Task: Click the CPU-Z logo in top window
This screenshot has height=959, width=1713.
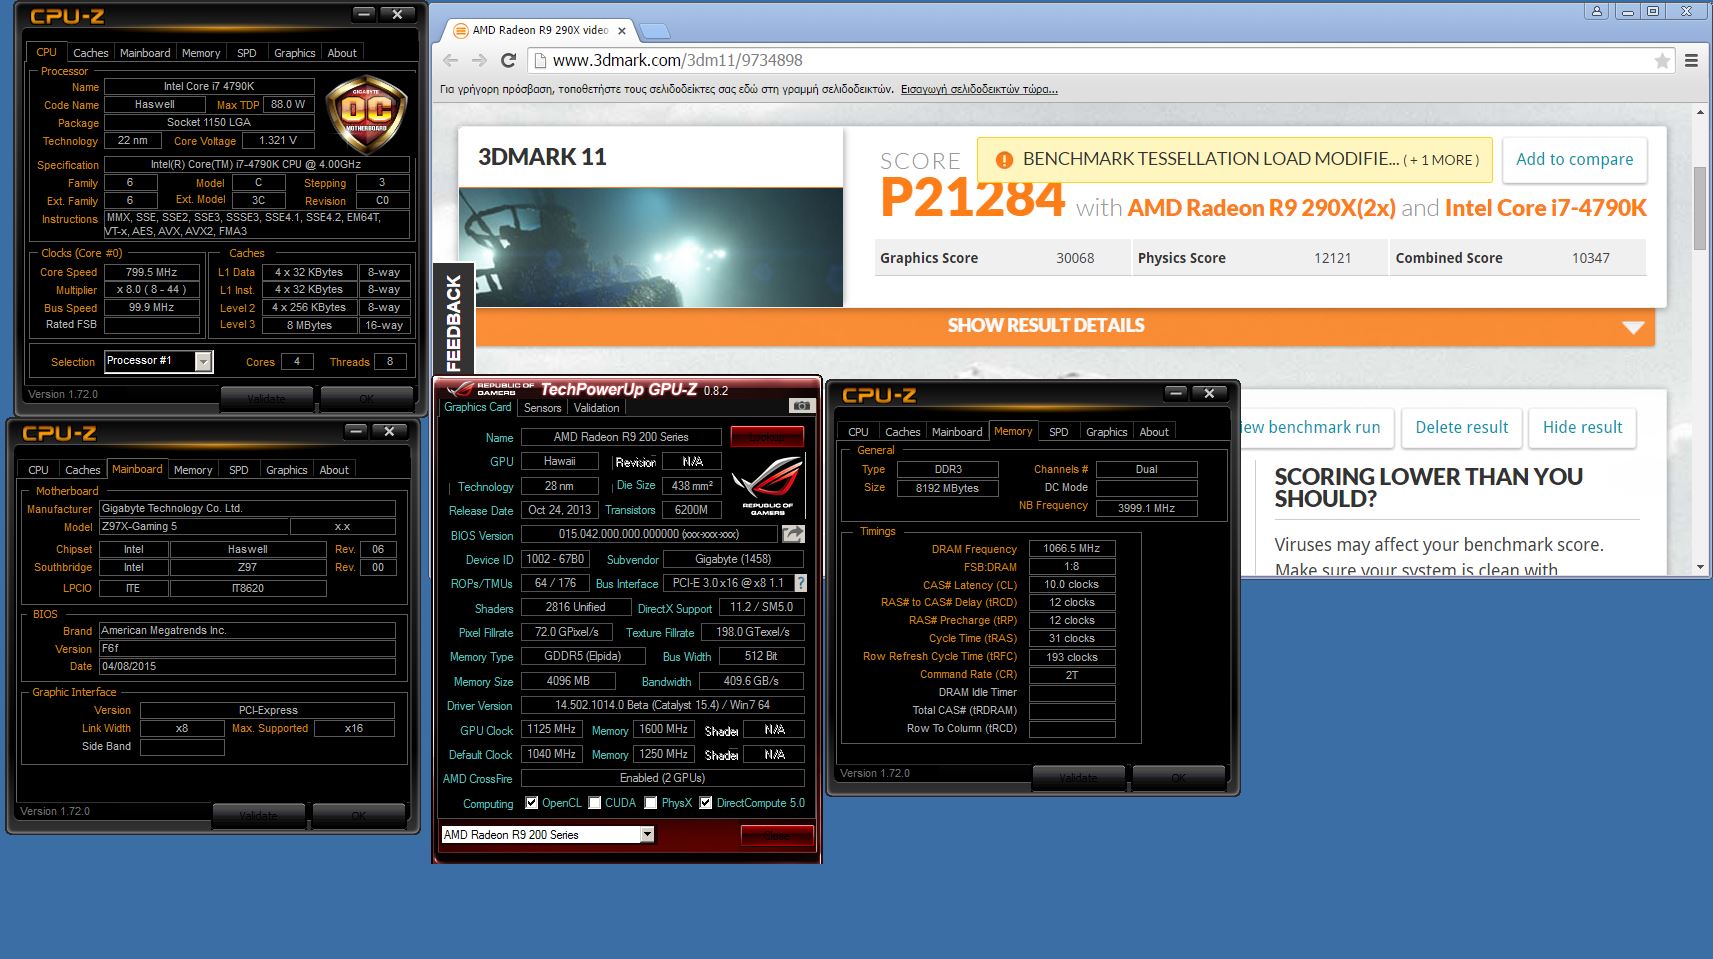Action: (x=67, y=16)
